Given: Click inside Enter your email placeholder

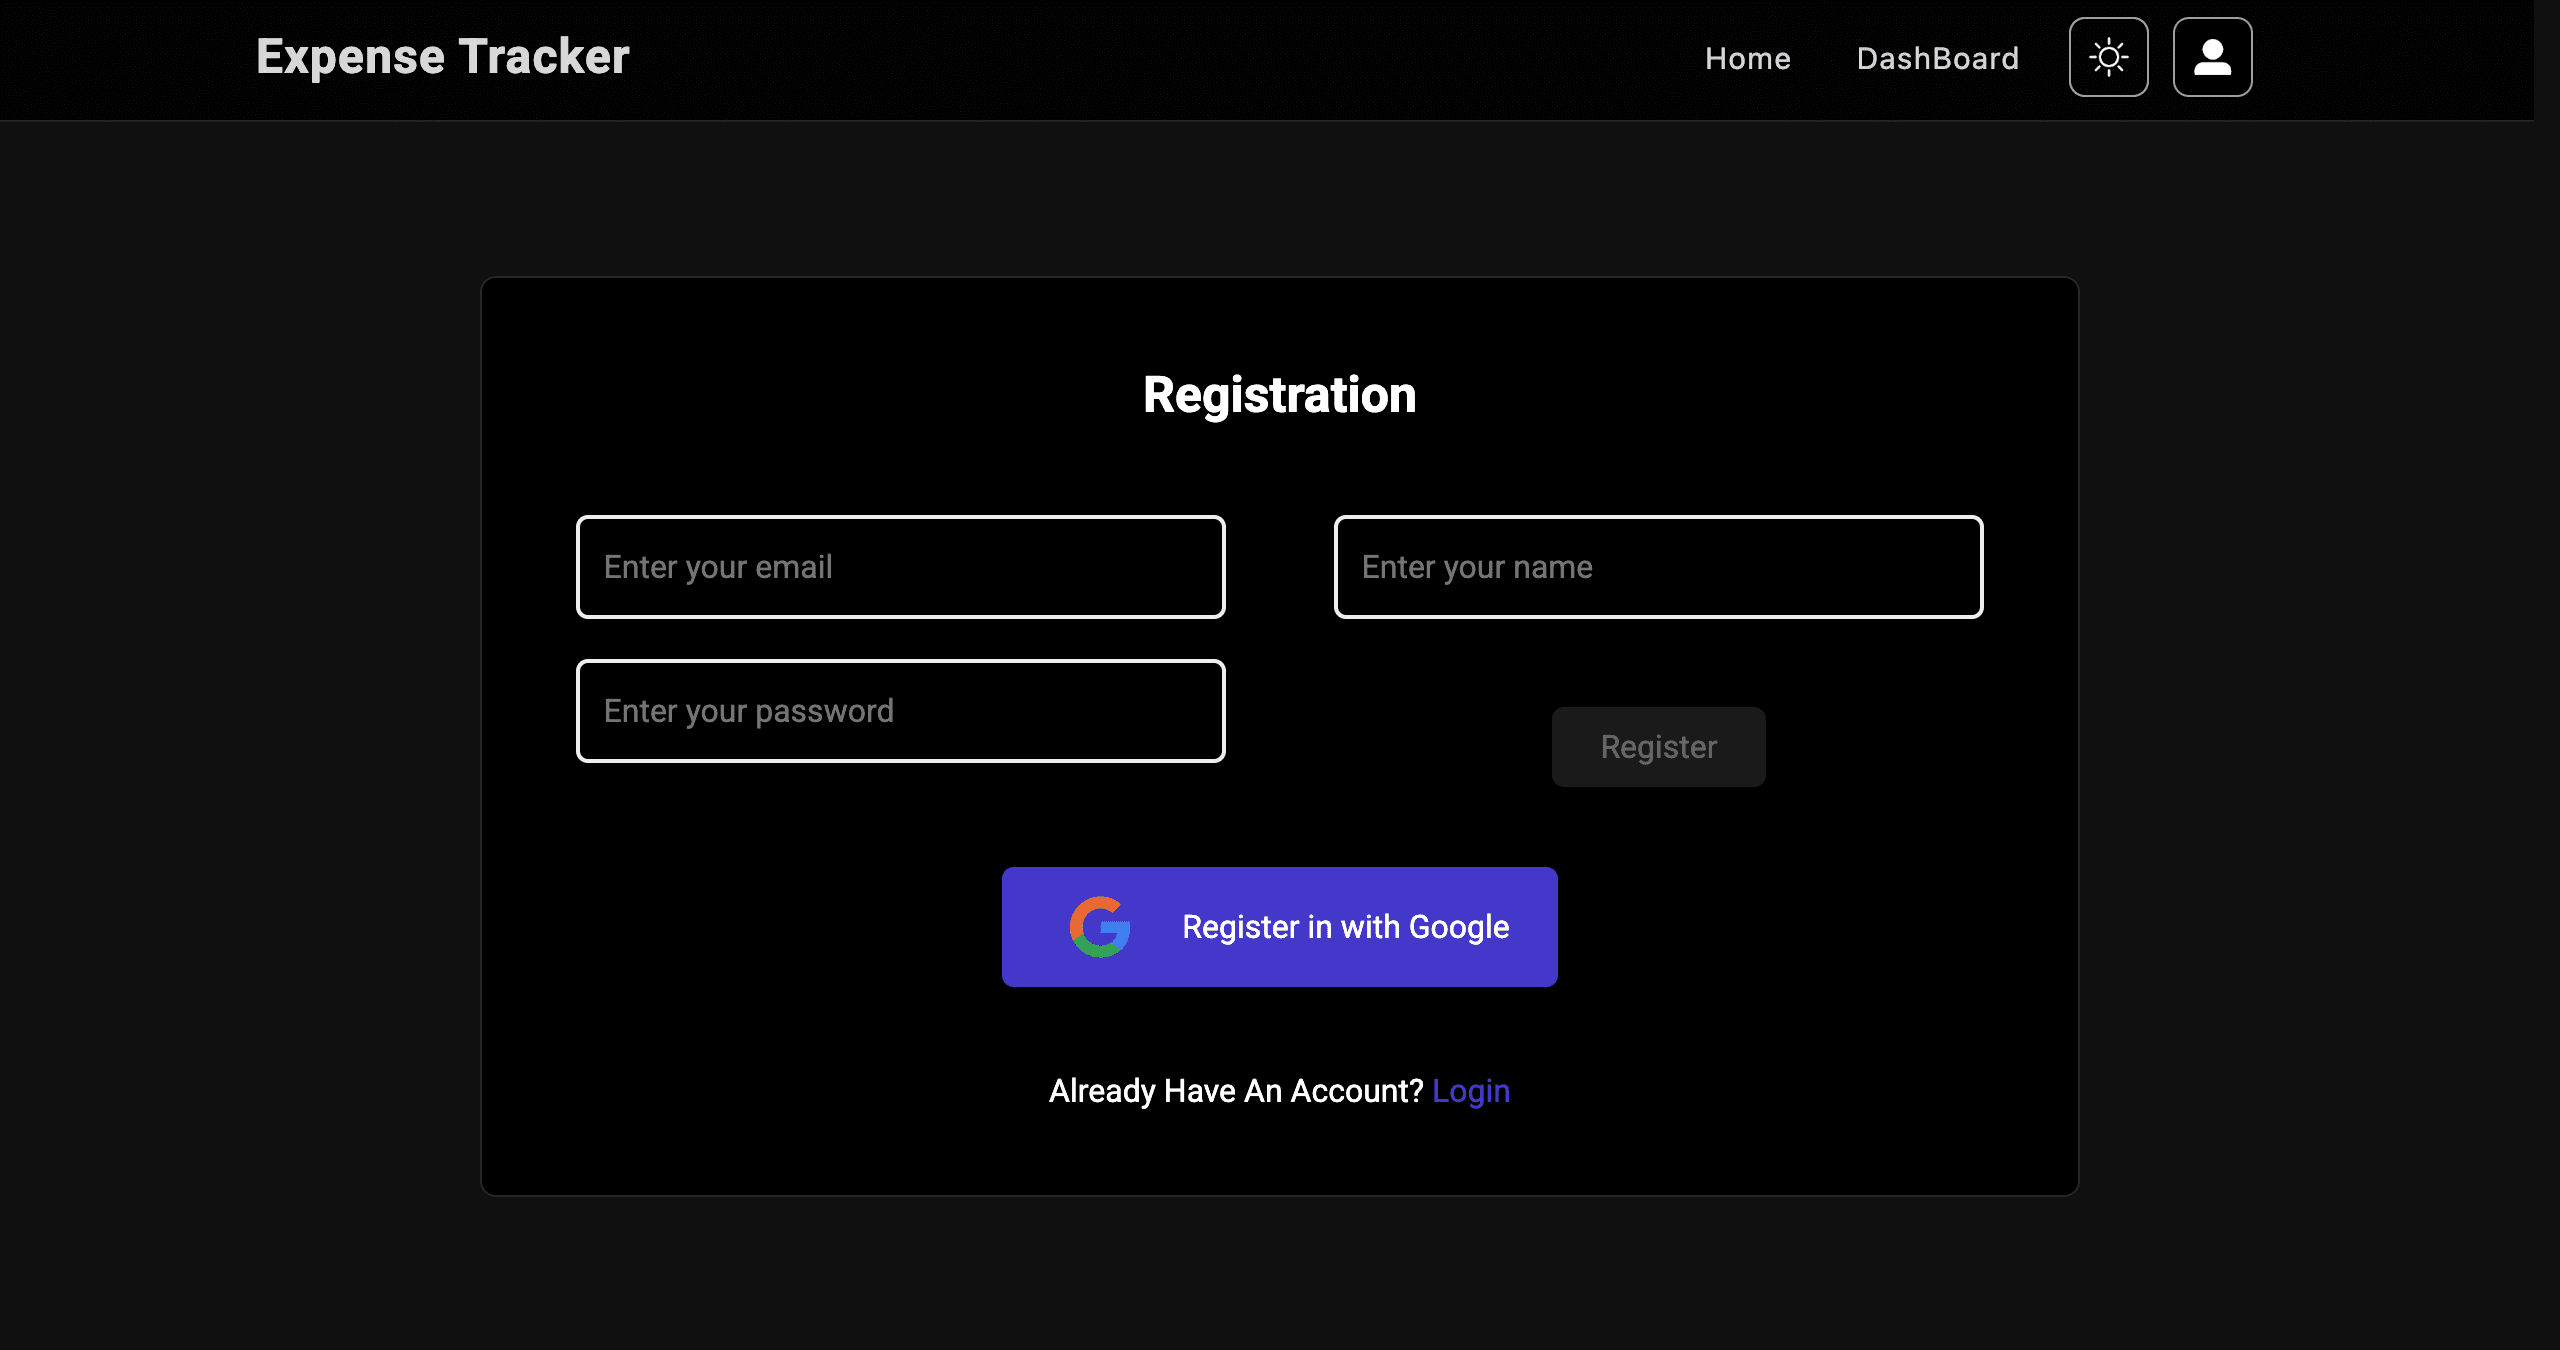Looking at the screenshot, I should click(899, 566).
